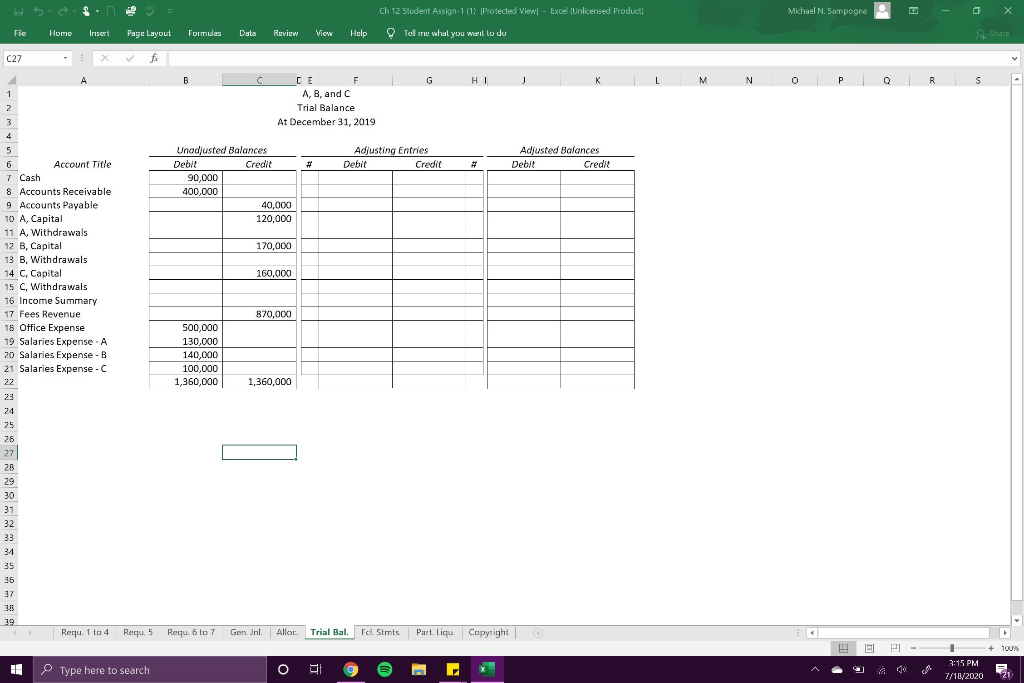The height and width of the screenshot is (683, 1024).
Task: Open Sticky Notes from the taskbar
Action: [453, 669]
